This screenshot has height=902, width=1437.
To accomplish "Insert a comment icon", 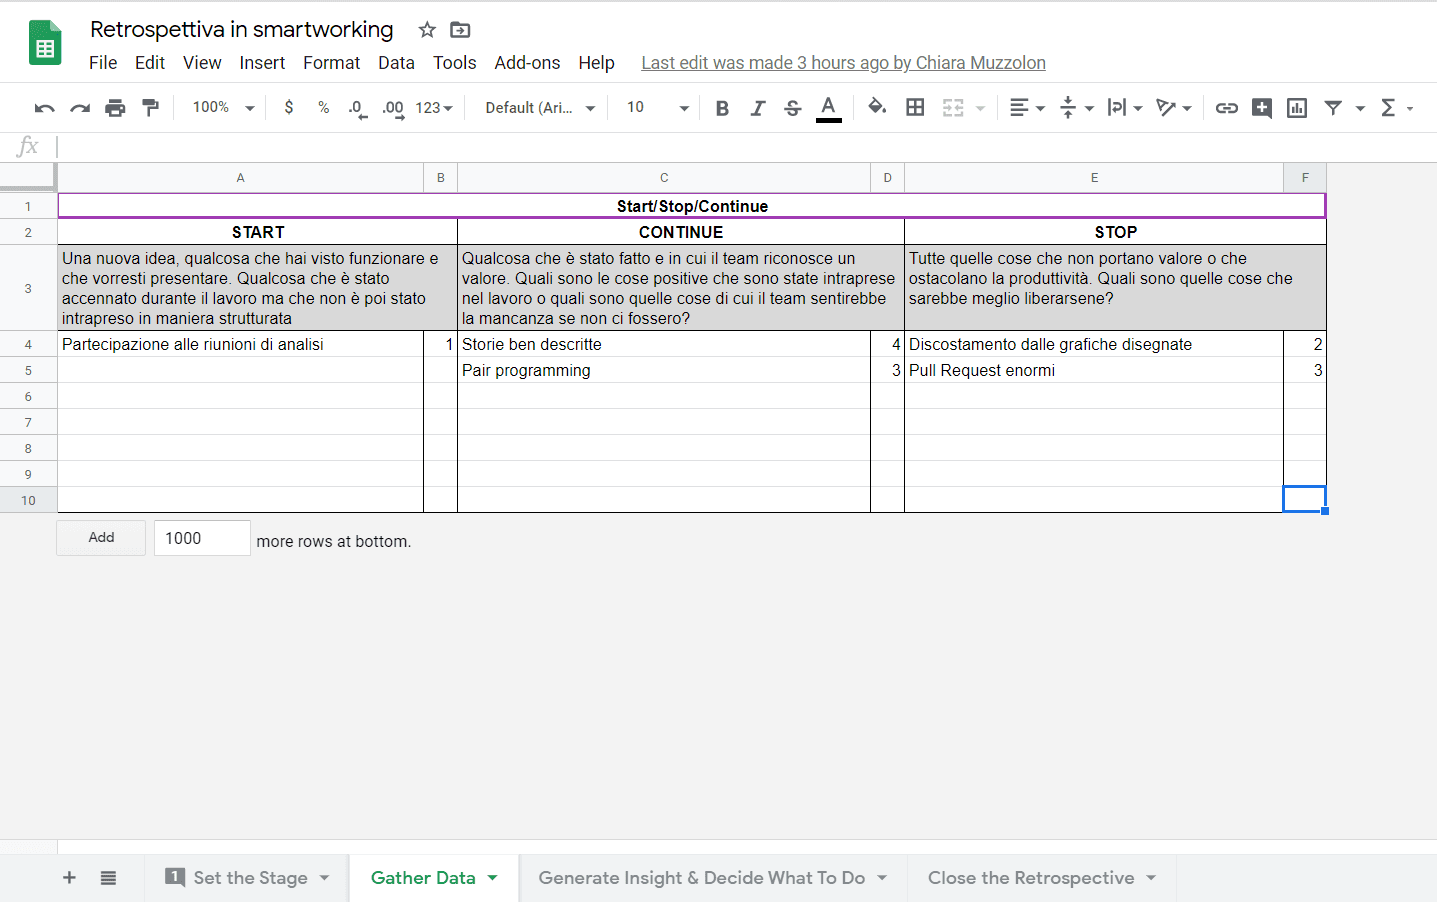I will click(x=1262, y=108).
